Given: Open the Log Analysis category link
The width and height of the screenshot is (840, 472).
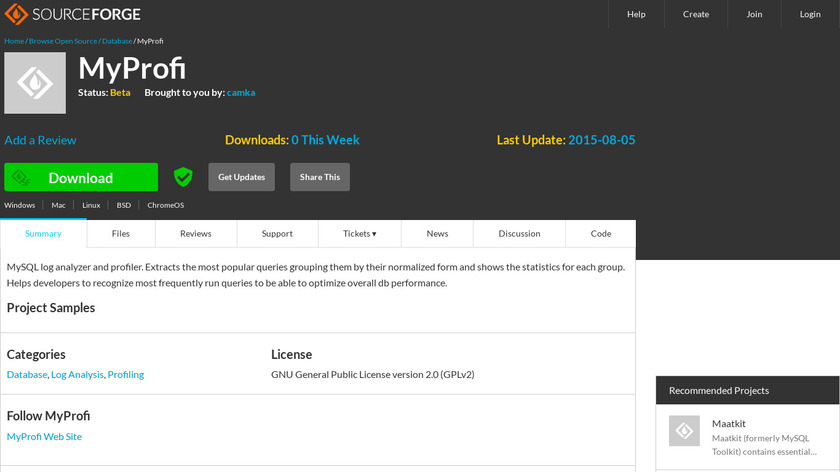Looking at the screenshot, I should point(77,374).
